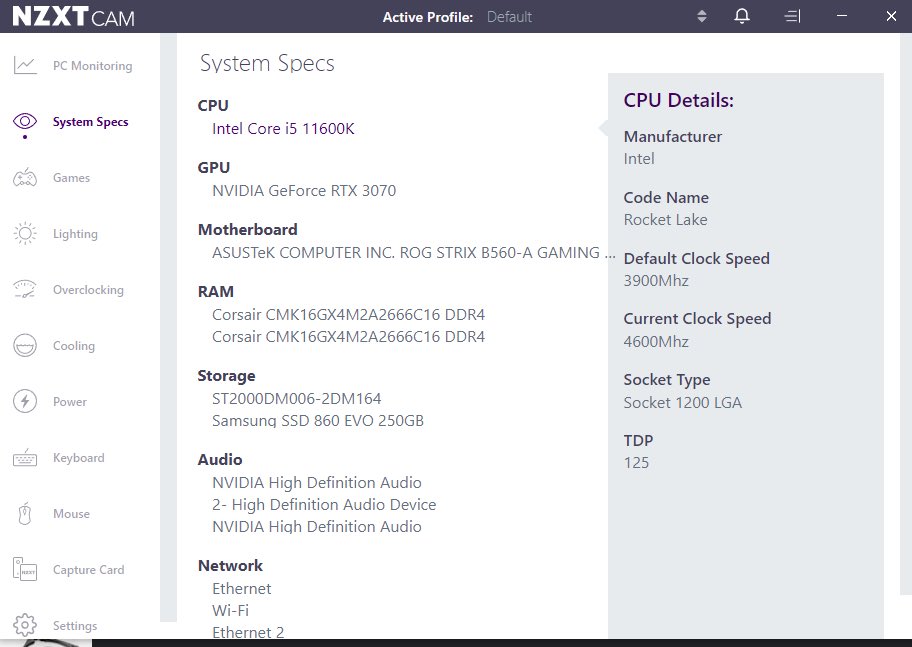The width and height of the screenshot is (912, 647).
Task: Open PC Monitoring chart icon
Action: [x=25, y=65]
